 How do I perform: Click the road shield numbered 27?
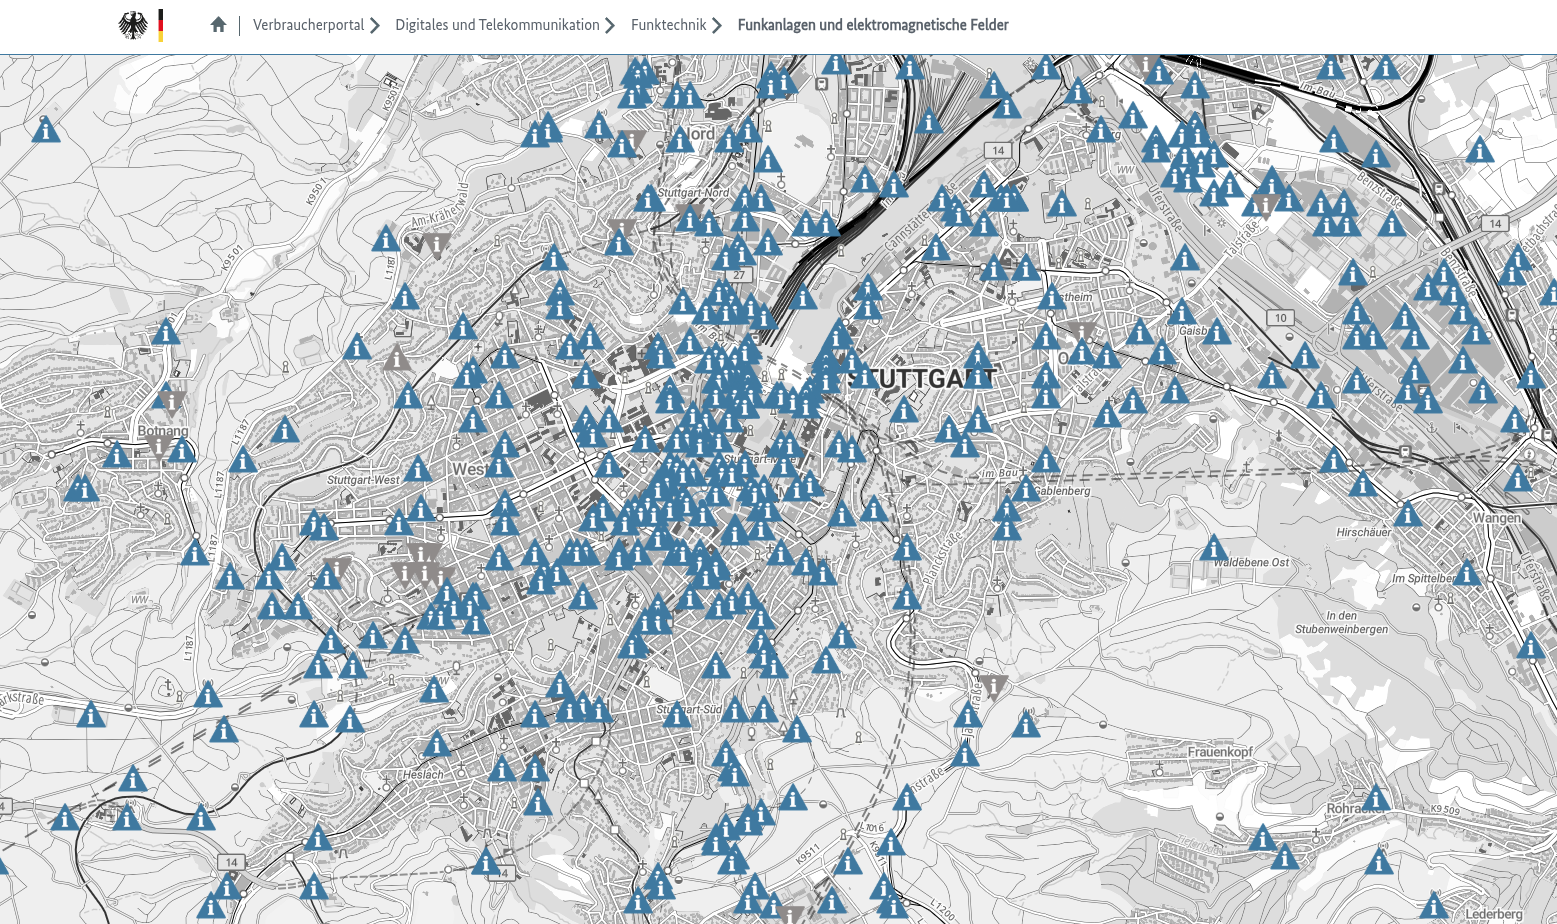click(738, 275)
